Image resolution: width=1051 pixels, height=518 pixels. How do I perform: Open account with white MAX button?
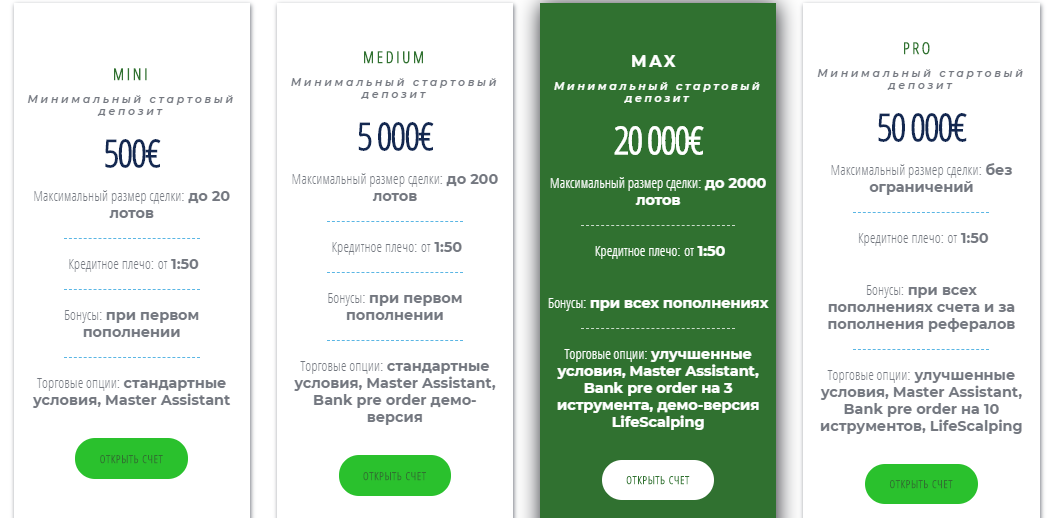(658, 480)
